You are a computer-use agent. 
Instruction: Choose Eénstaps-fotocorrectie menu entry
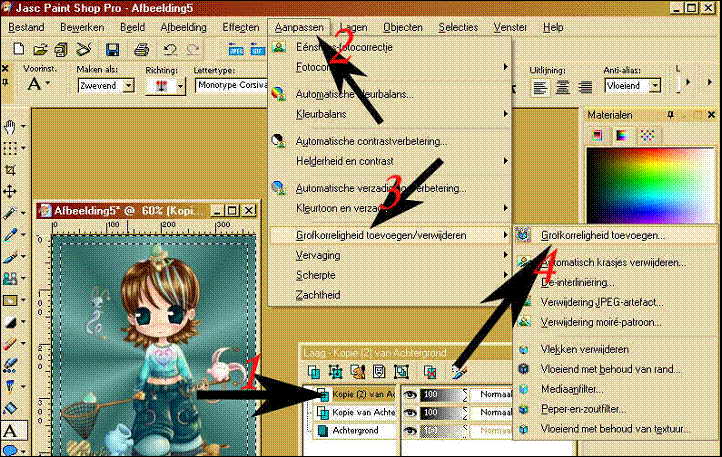pos(344,47)
